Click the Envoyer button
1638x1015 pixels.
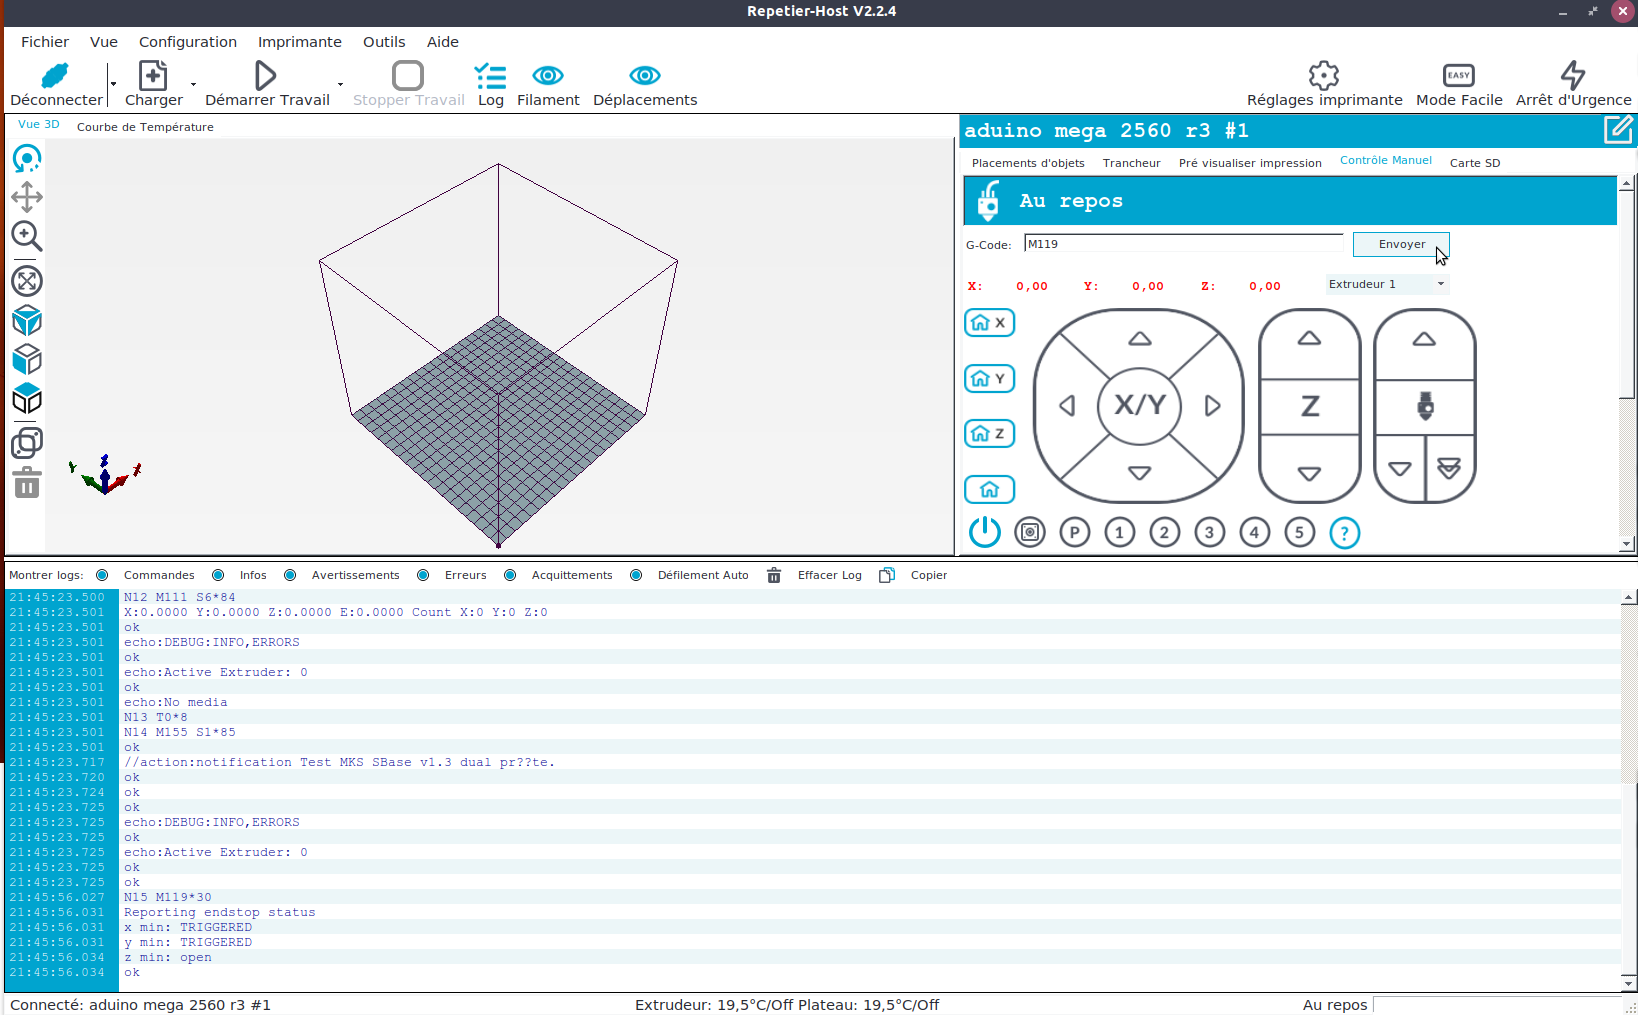pos(1400,244)
